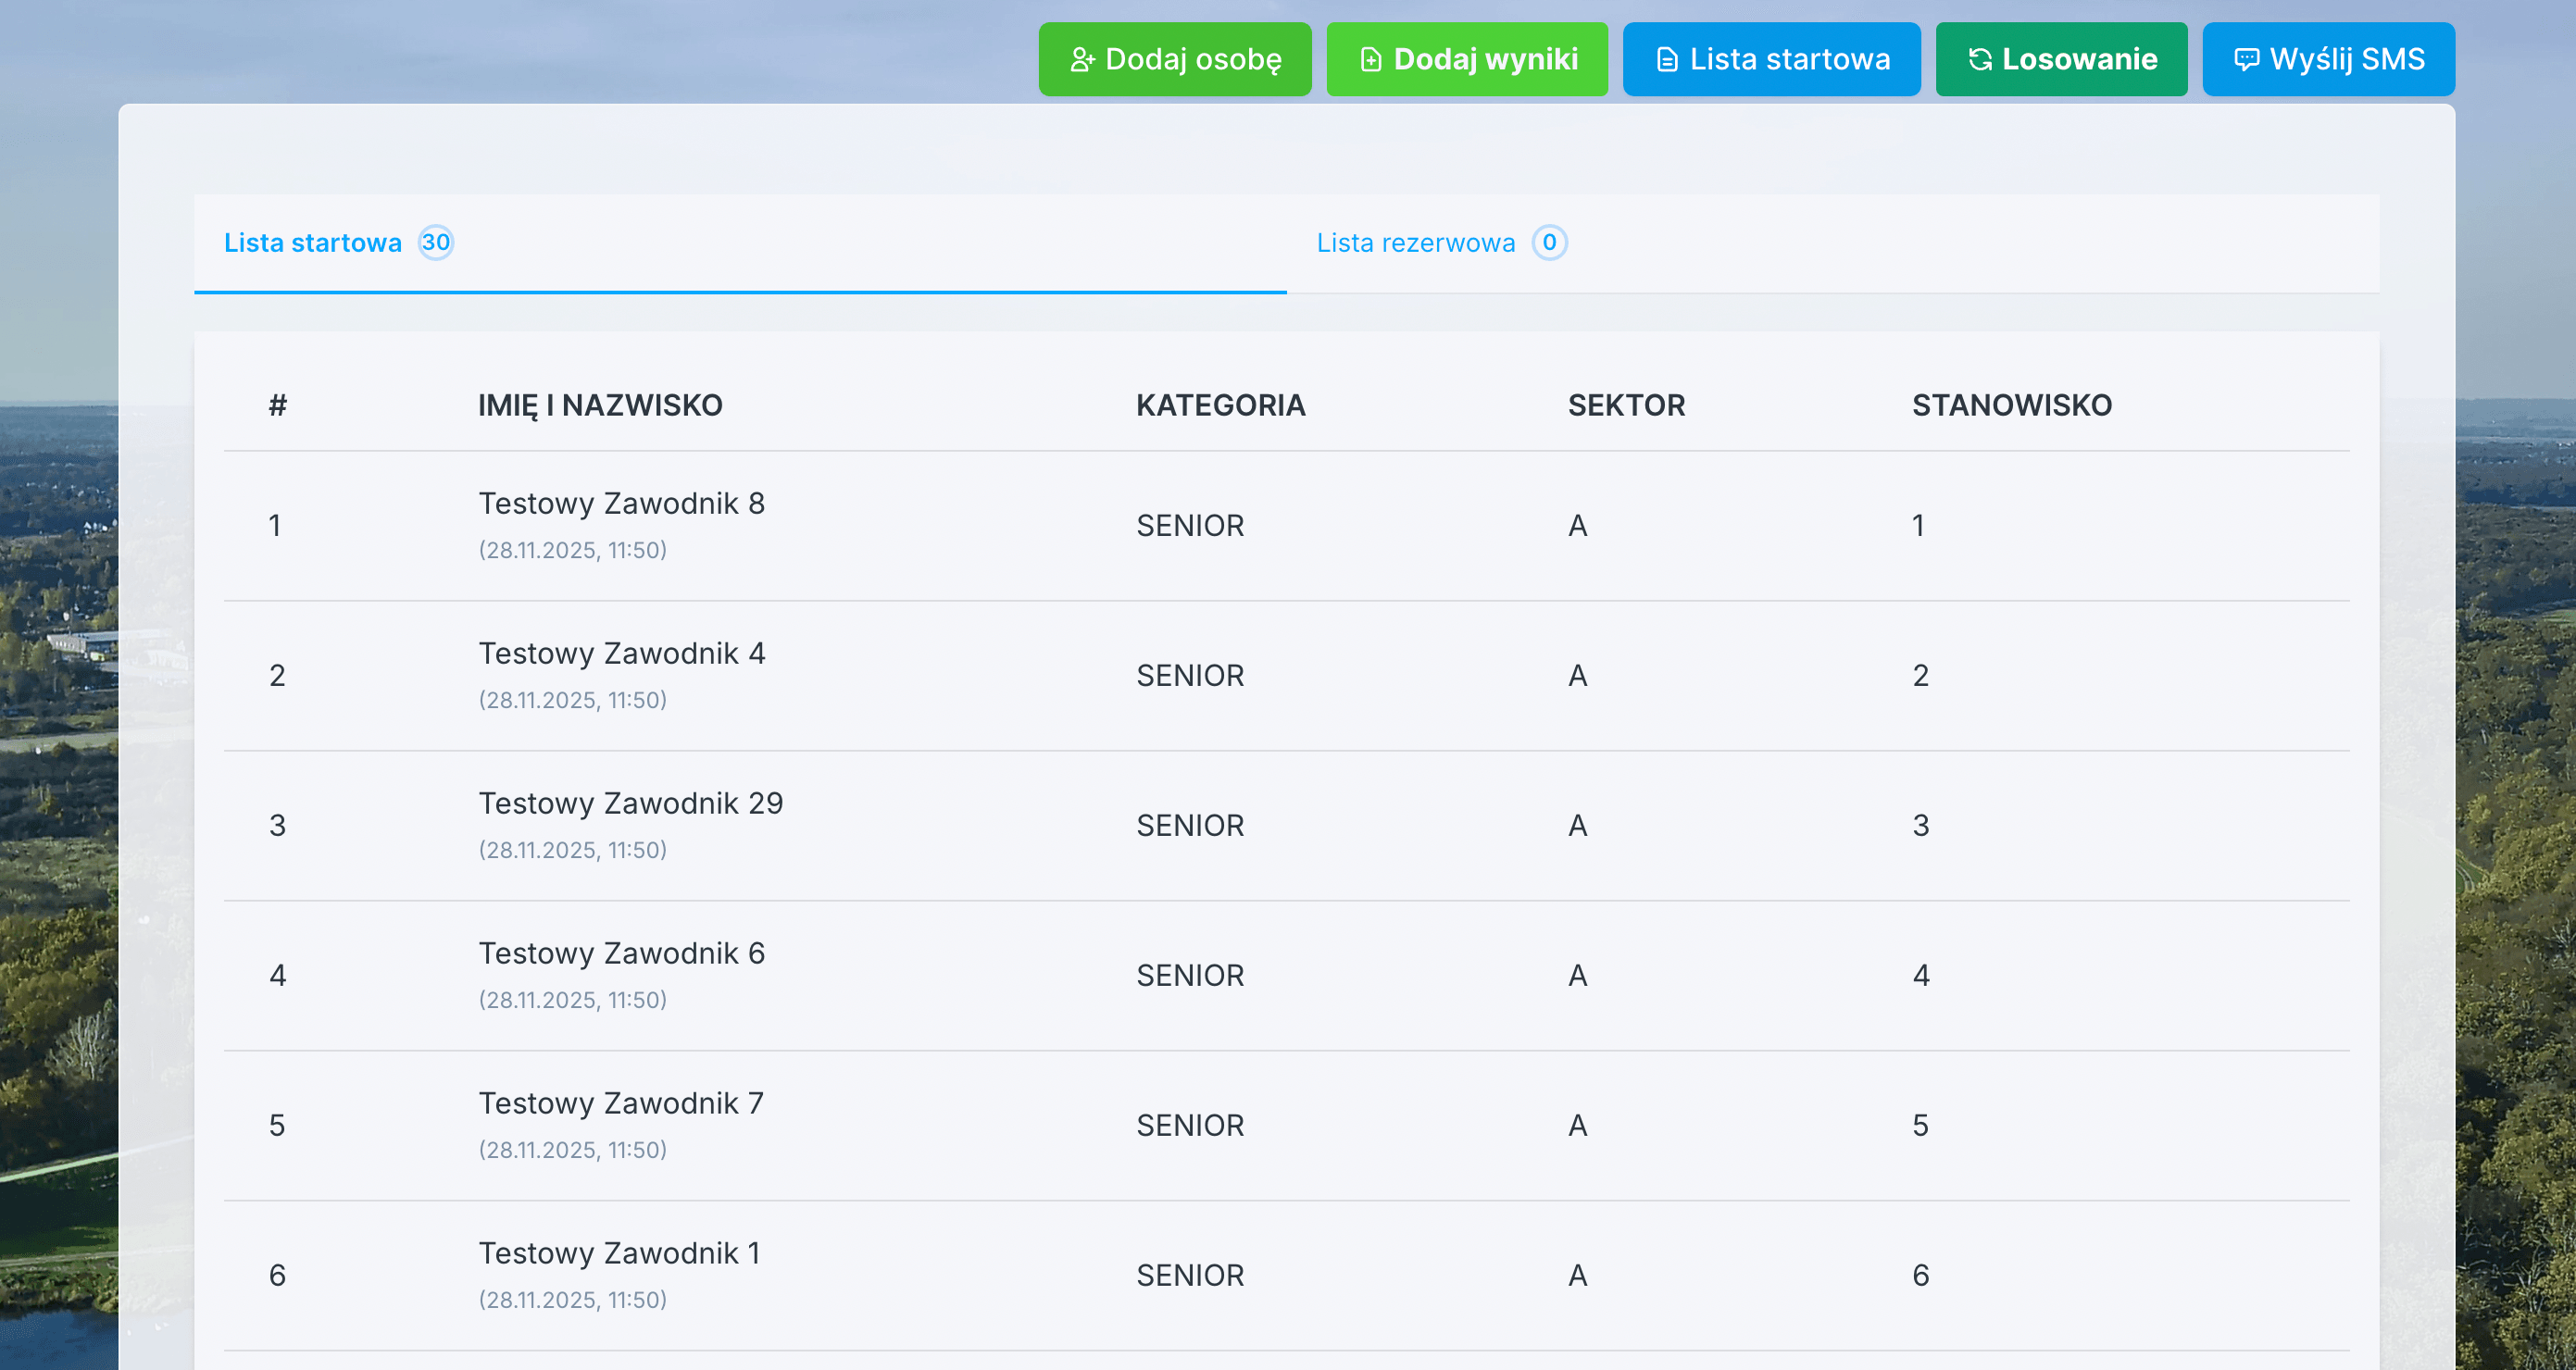This screenshot has height=1370, width=2576.
Task: Click the chat bubble icon on Wyślij SMS
Action: click(x=2246, y=59)
